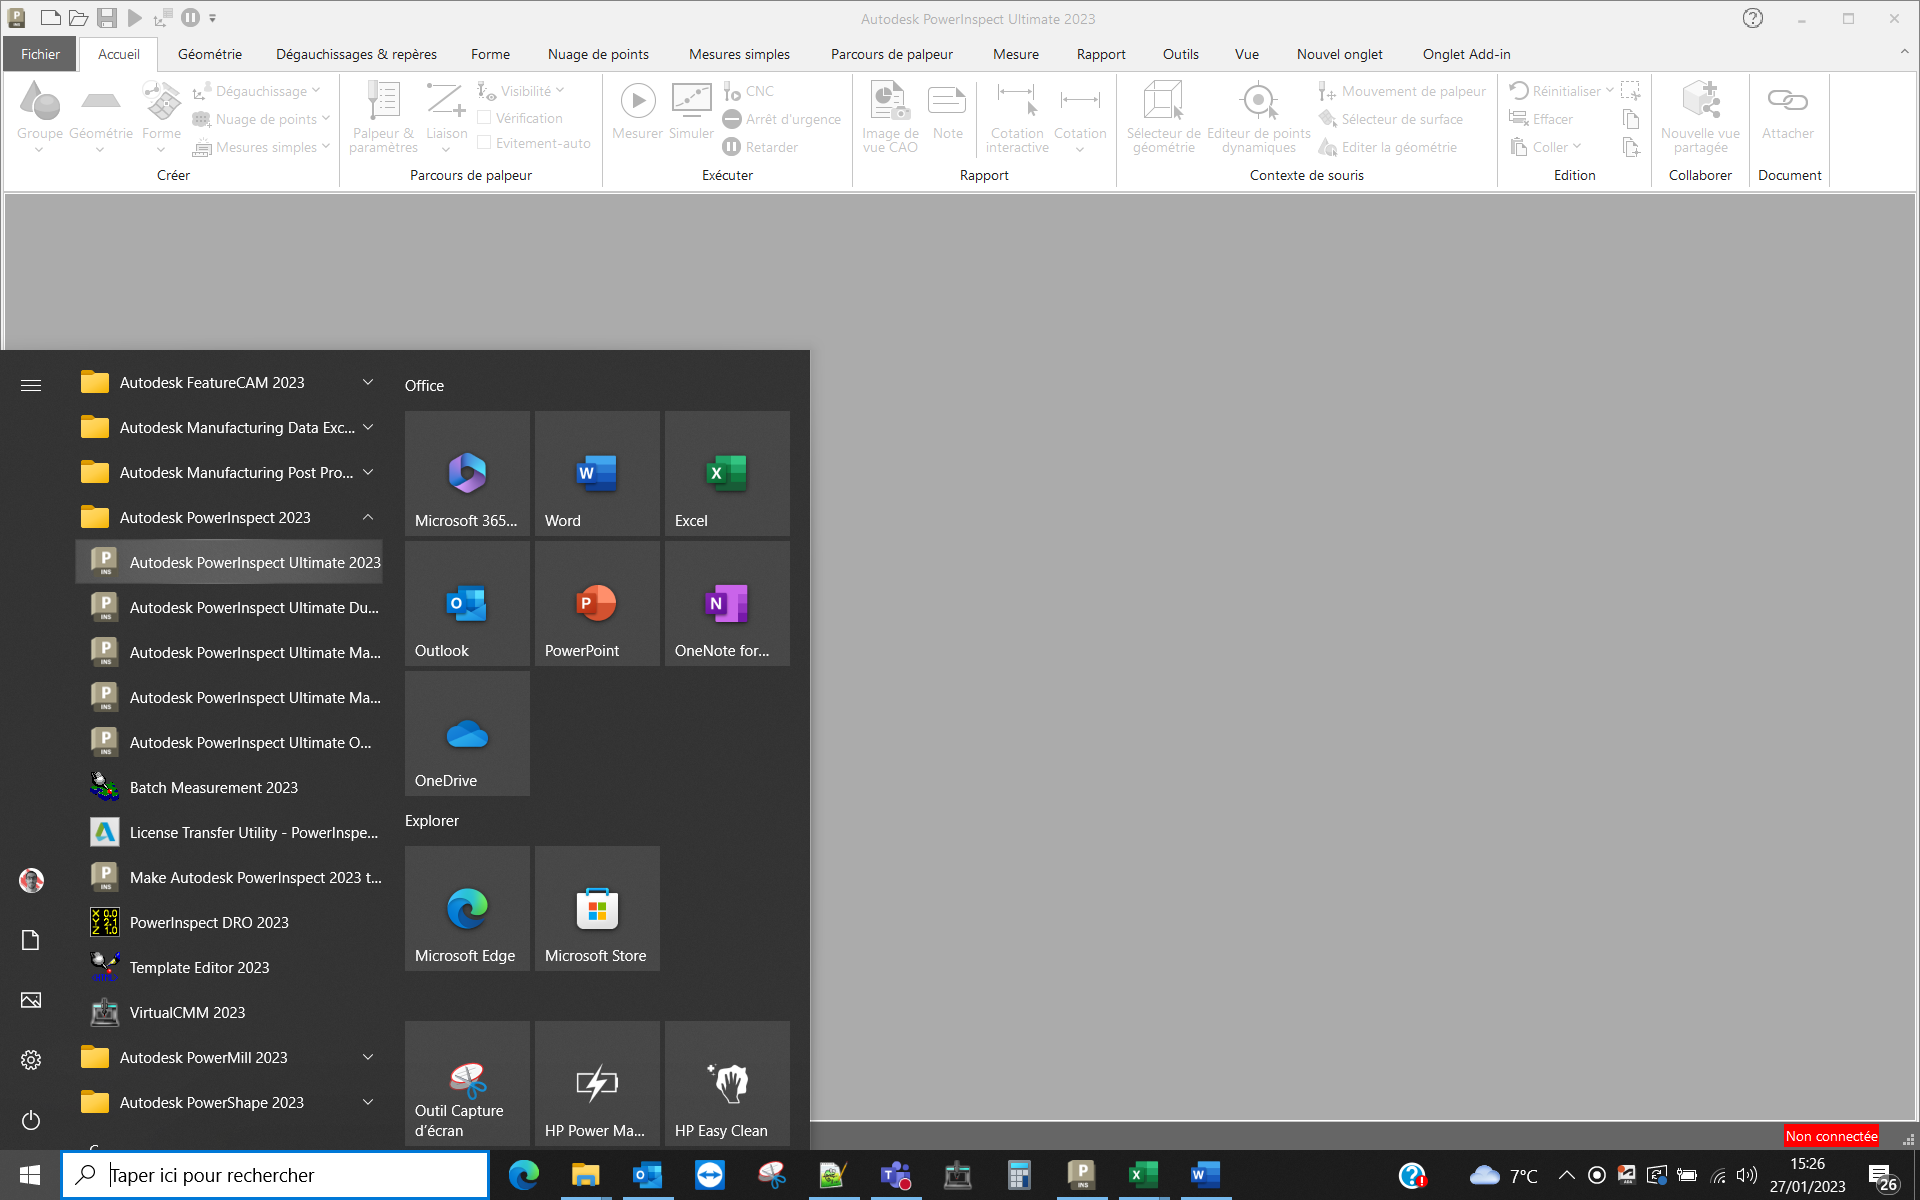This screenshot has width=1920, height=1200.
Task: Toggle the Evitement-auto checkbox
Action: pyautogui.click(x=484, y=143)
